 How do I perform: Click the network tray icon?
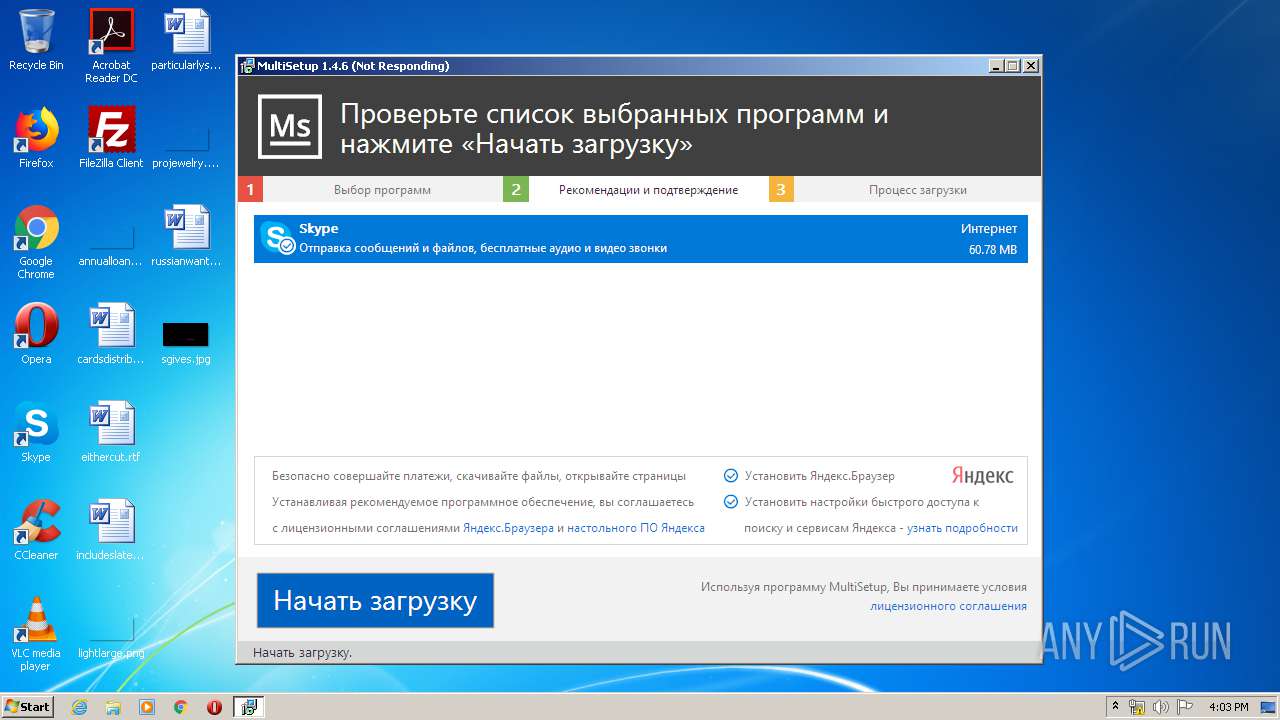point(1137,707)
